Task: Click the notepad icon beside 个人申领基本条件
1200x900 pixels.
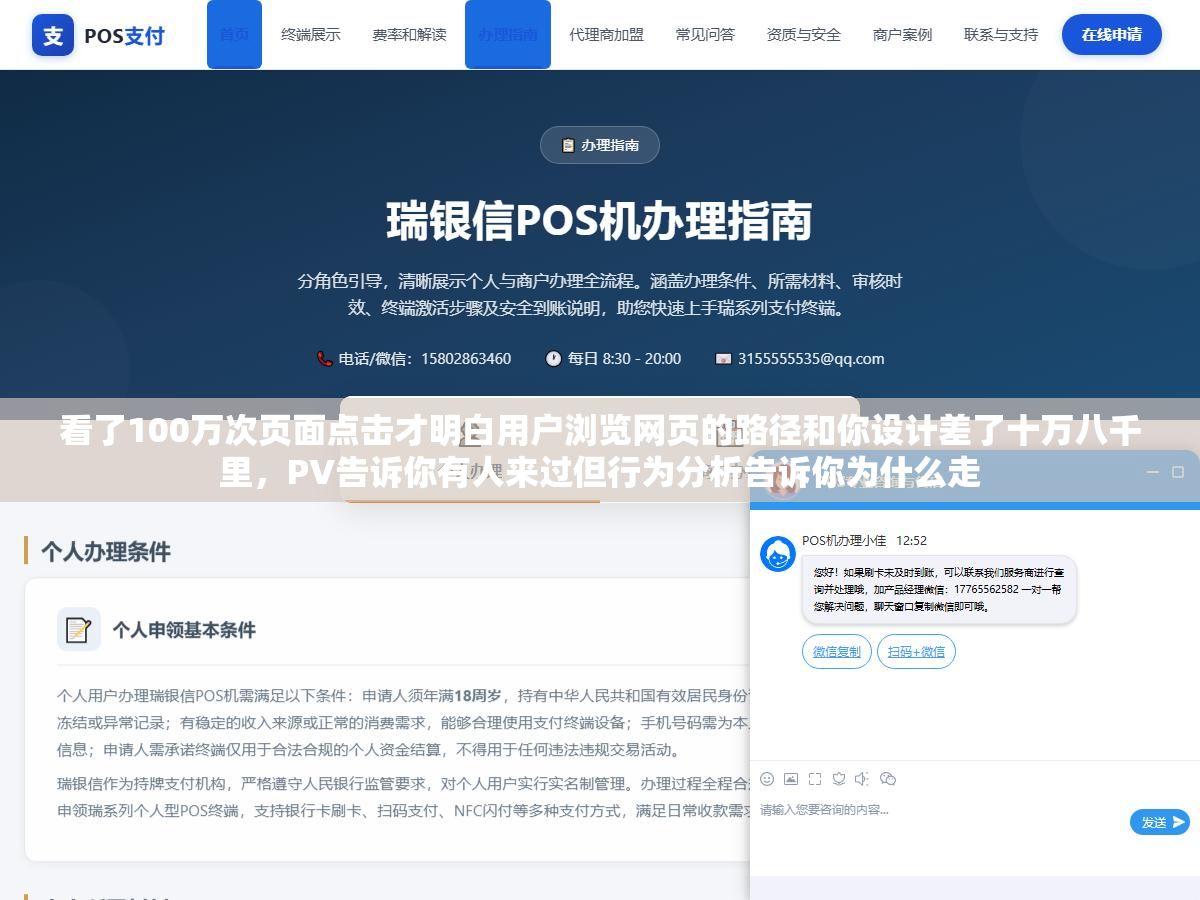Action: pos(78,629)
